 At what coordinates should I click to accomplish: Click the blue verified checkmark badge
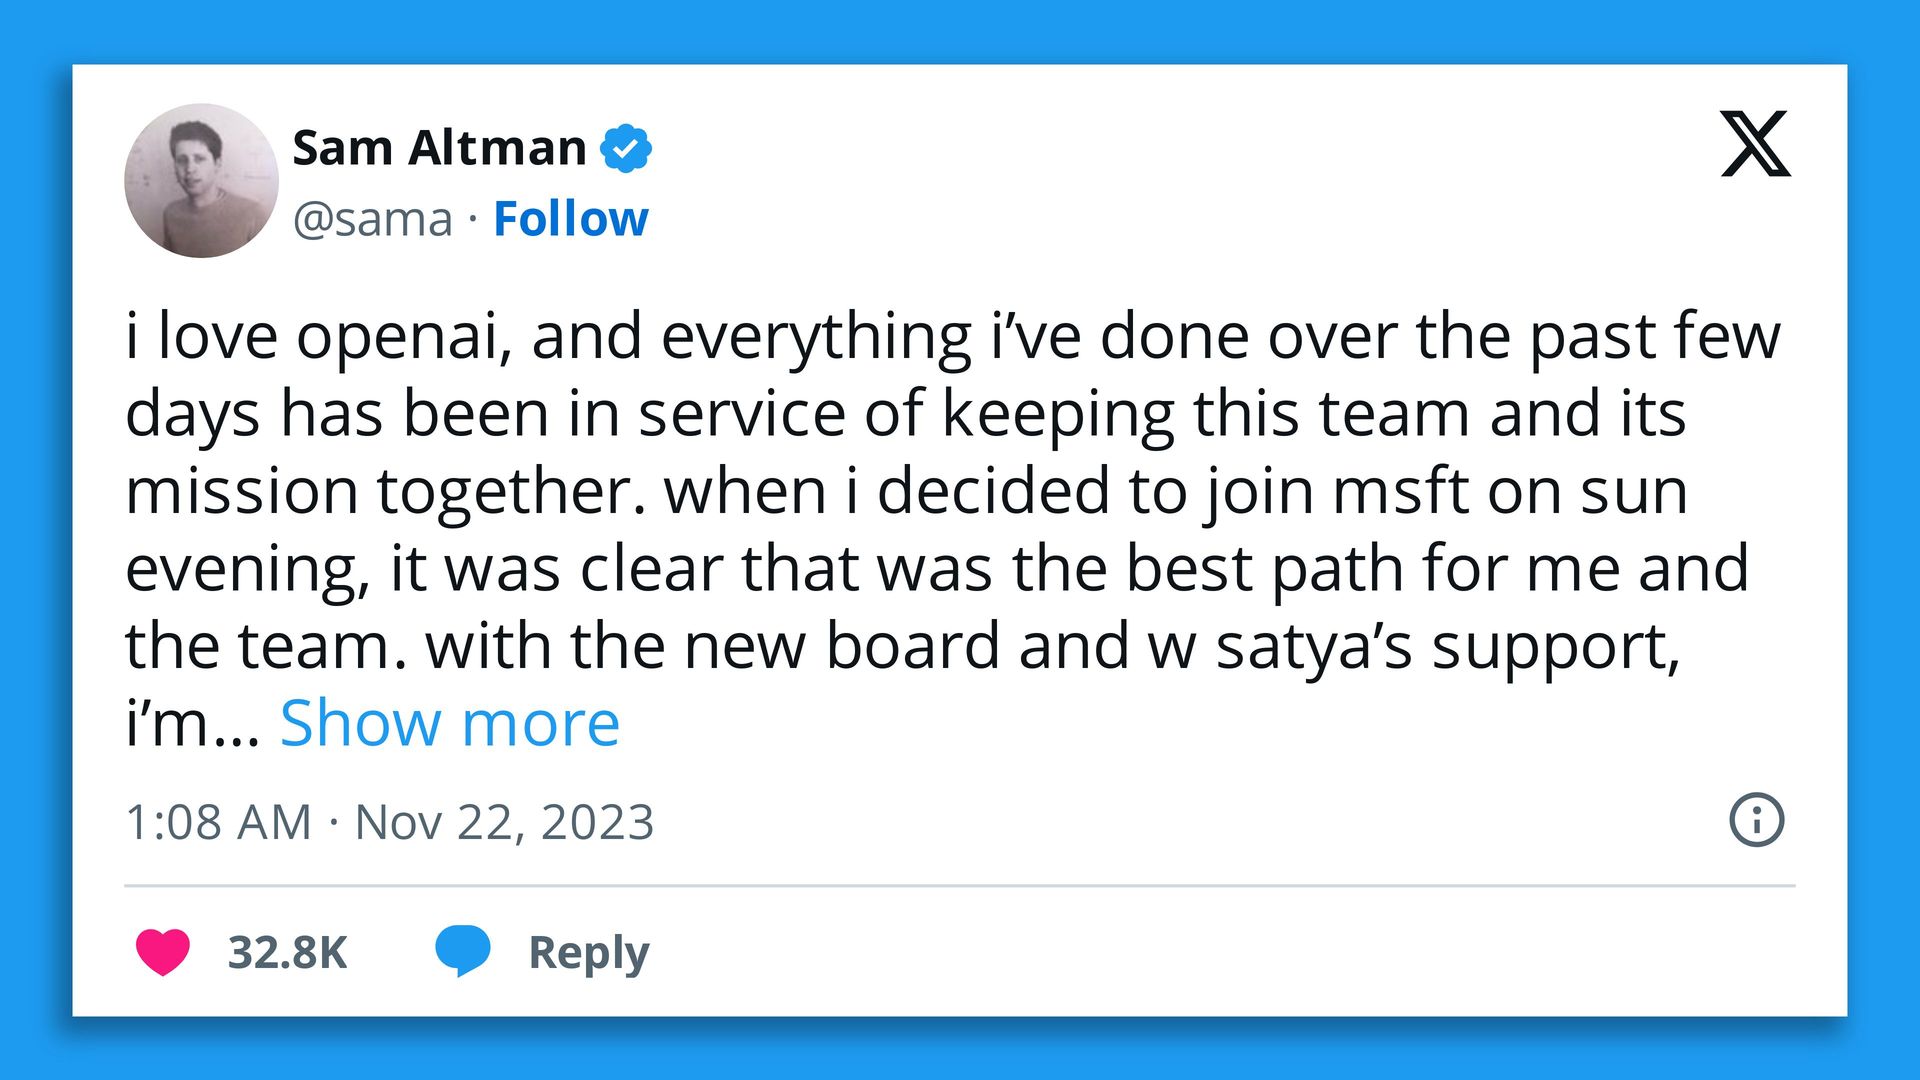625,148
